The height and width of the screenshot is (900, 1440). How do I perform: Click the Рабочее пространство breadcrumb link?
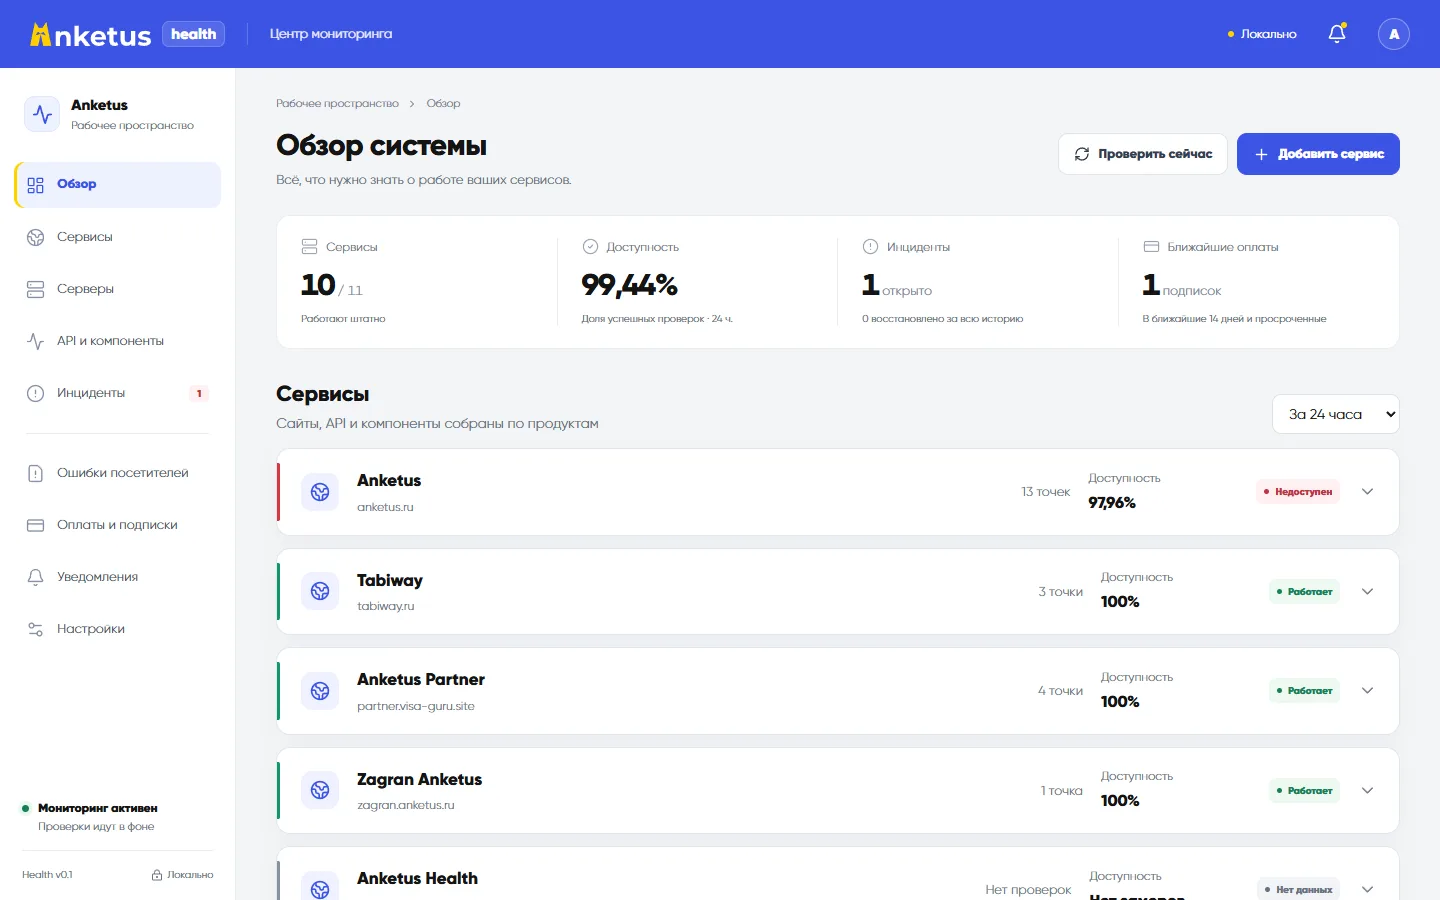(x=337, y=104)
